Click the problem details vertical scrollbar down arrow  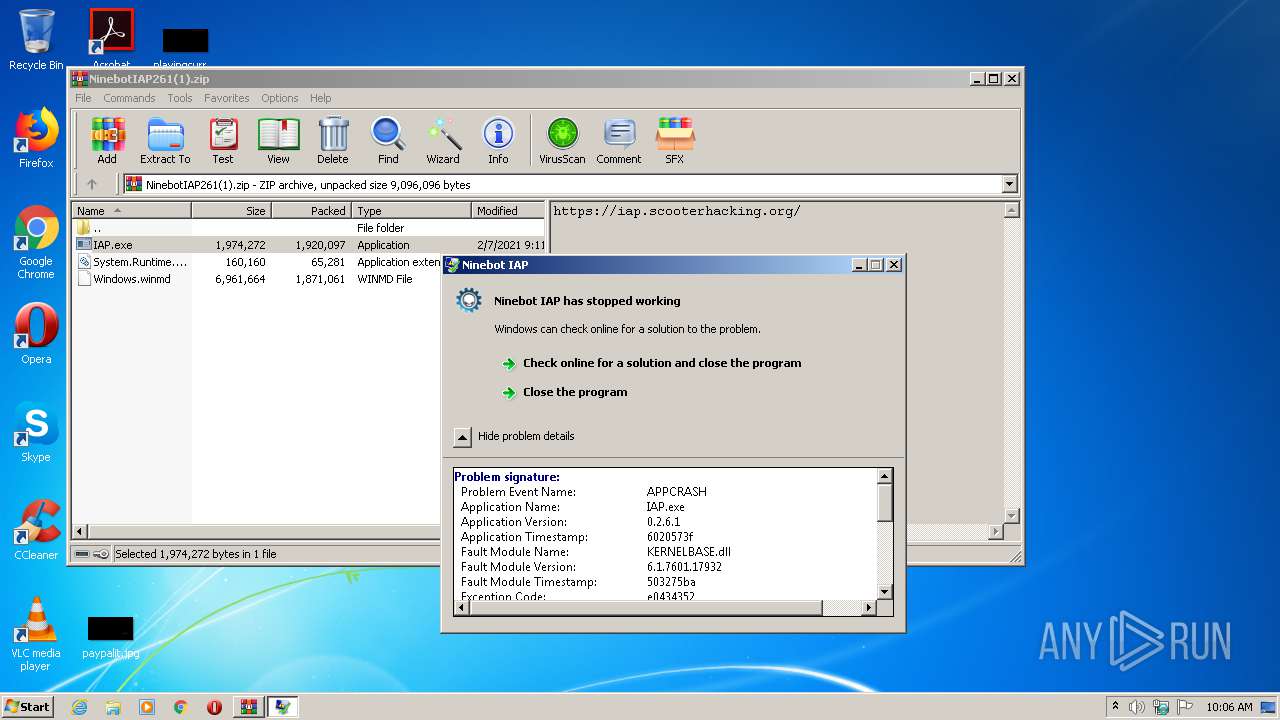tap(885, 591)
